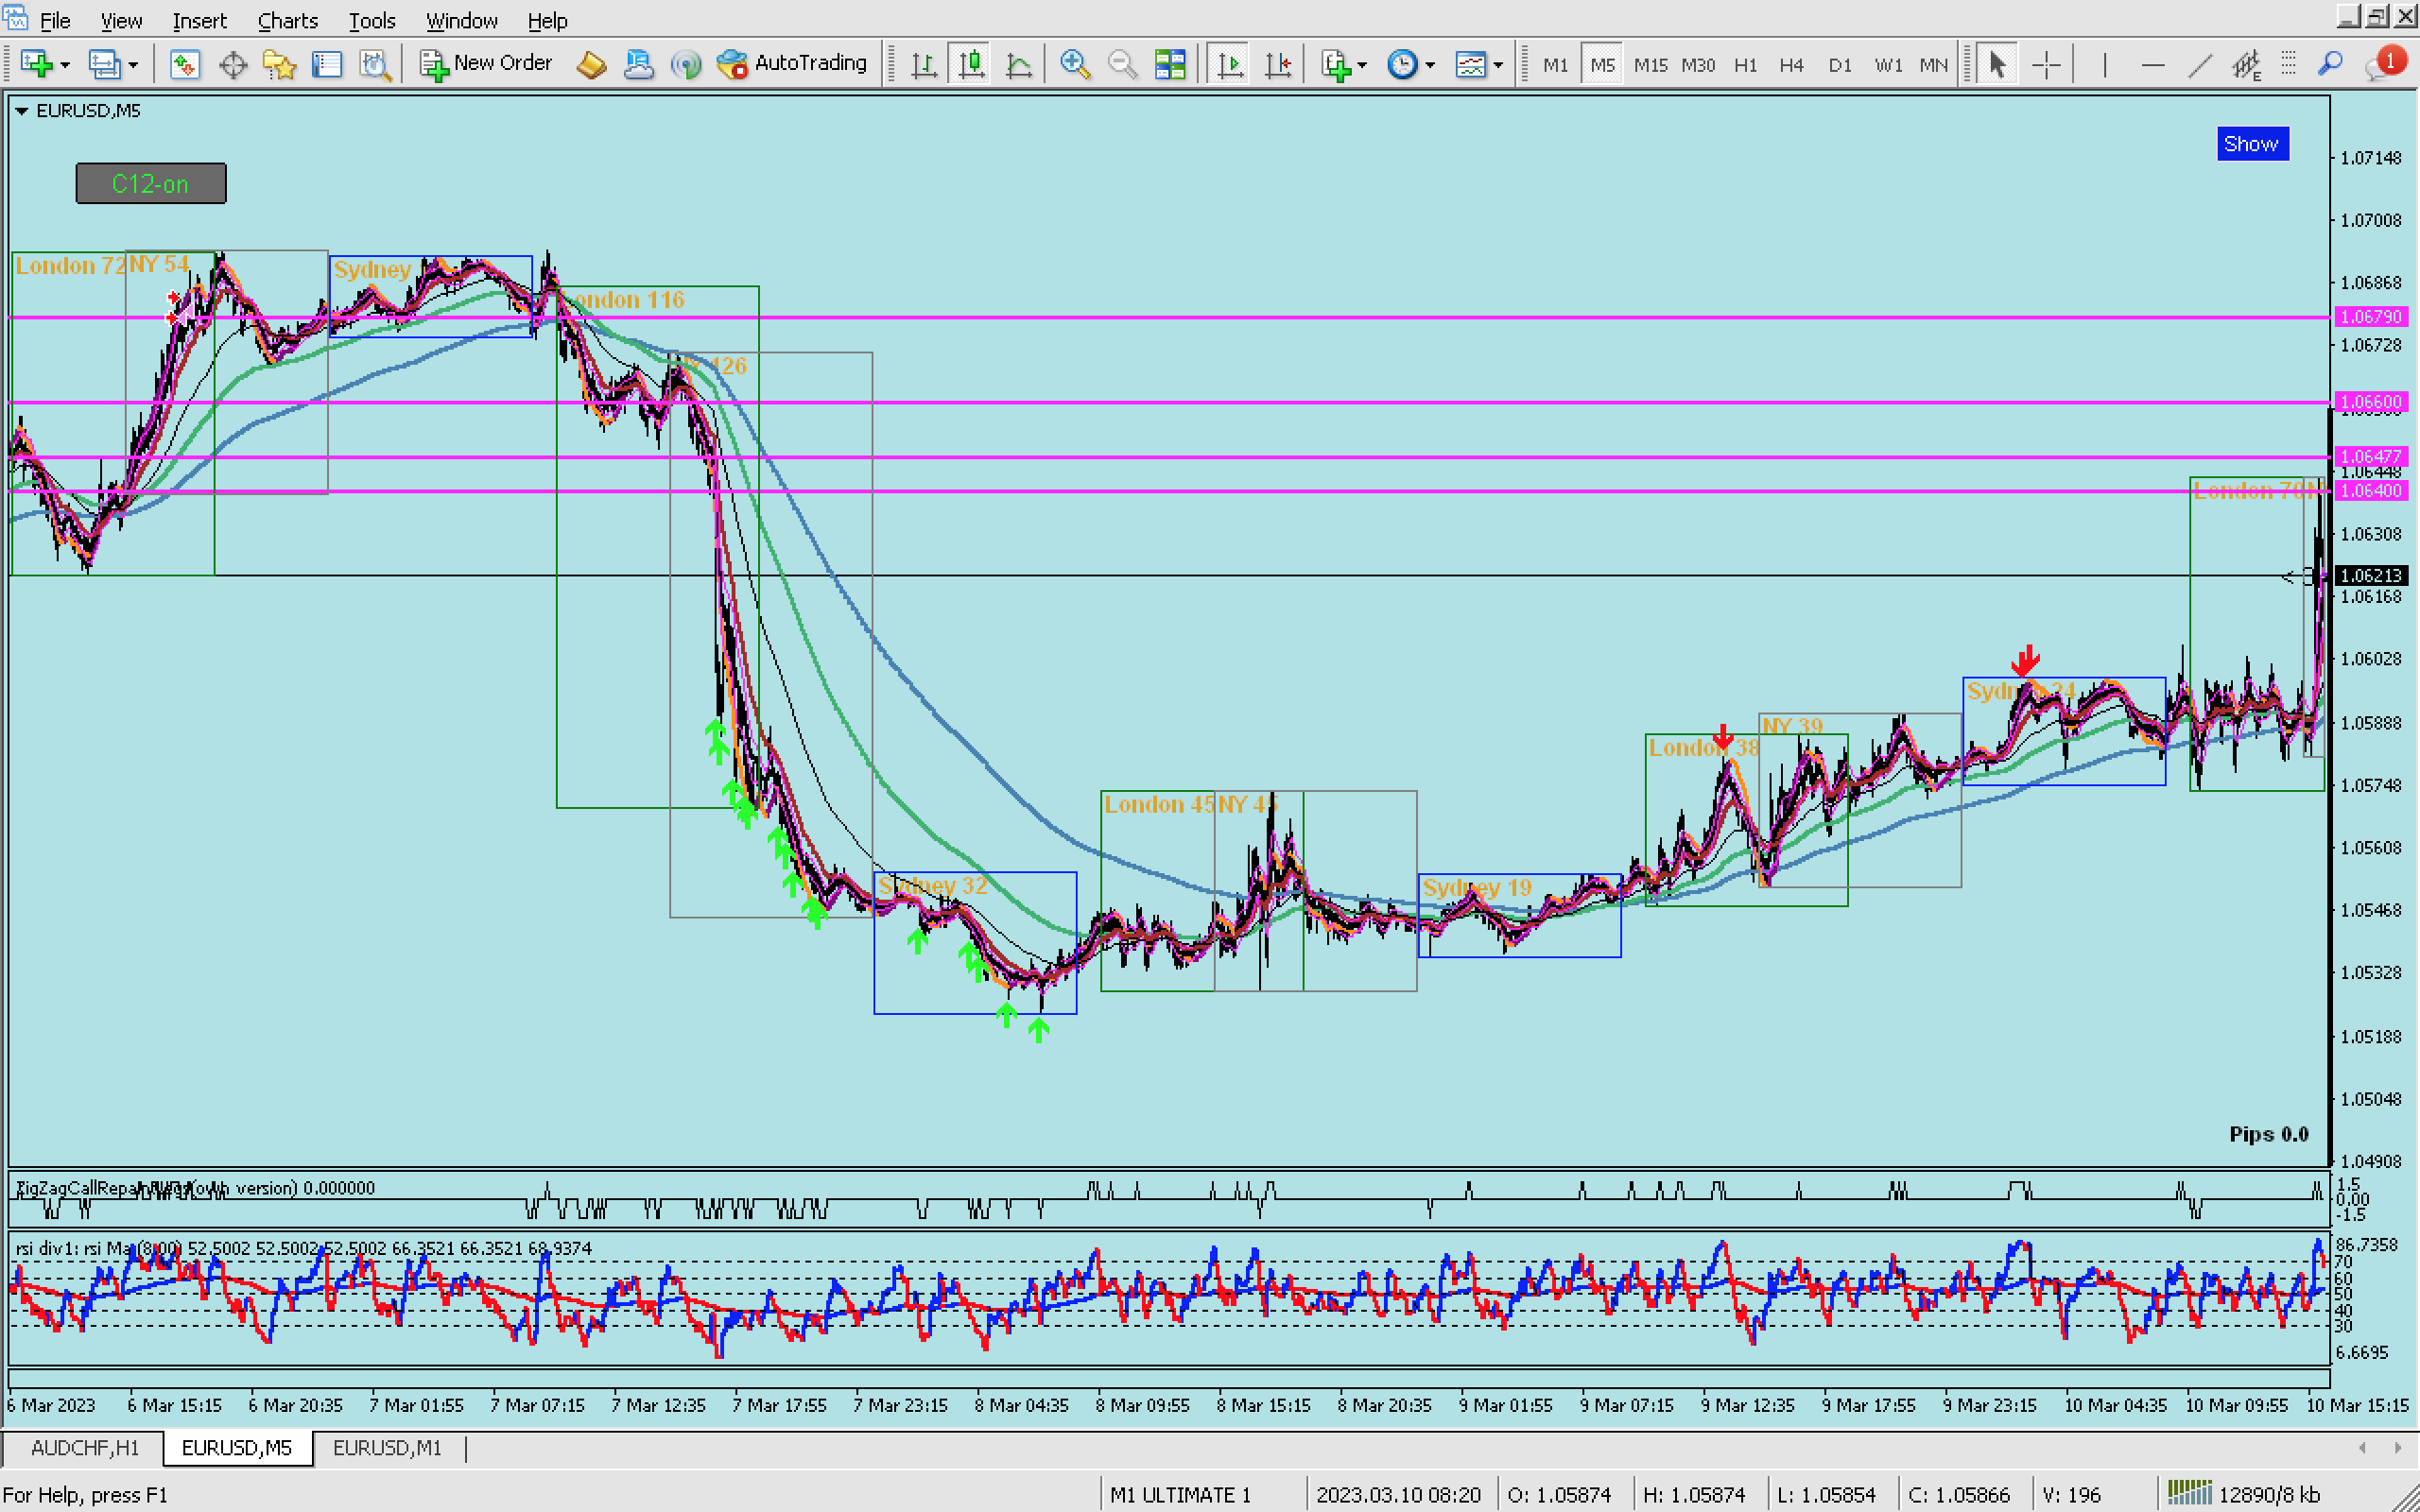
Task: Click the Zoom In magnifier icon
Action: point(1075,65)
